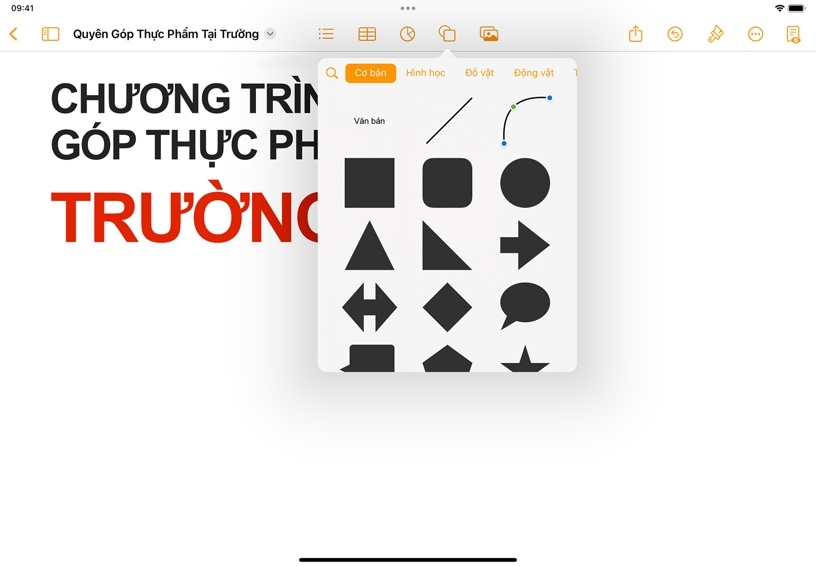816x567 pixels.
Task: Open the document settings icon
Action: coord(793,34)
